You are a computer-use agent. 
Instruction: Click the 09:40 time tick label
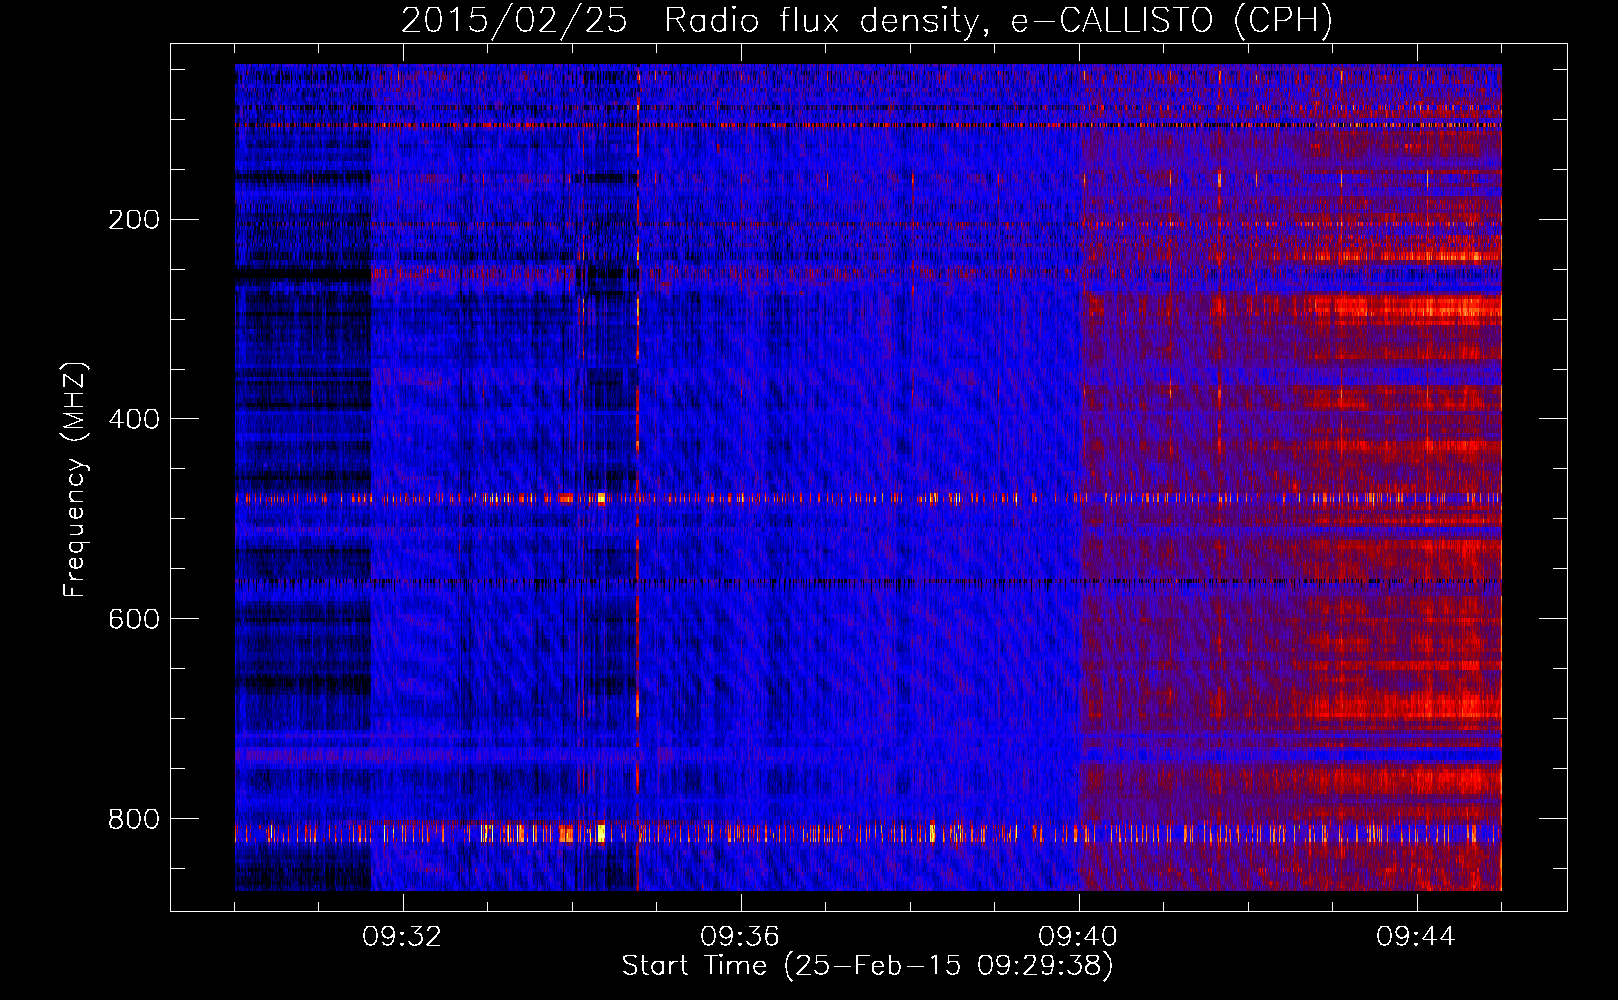click(x=1078, y=937)
